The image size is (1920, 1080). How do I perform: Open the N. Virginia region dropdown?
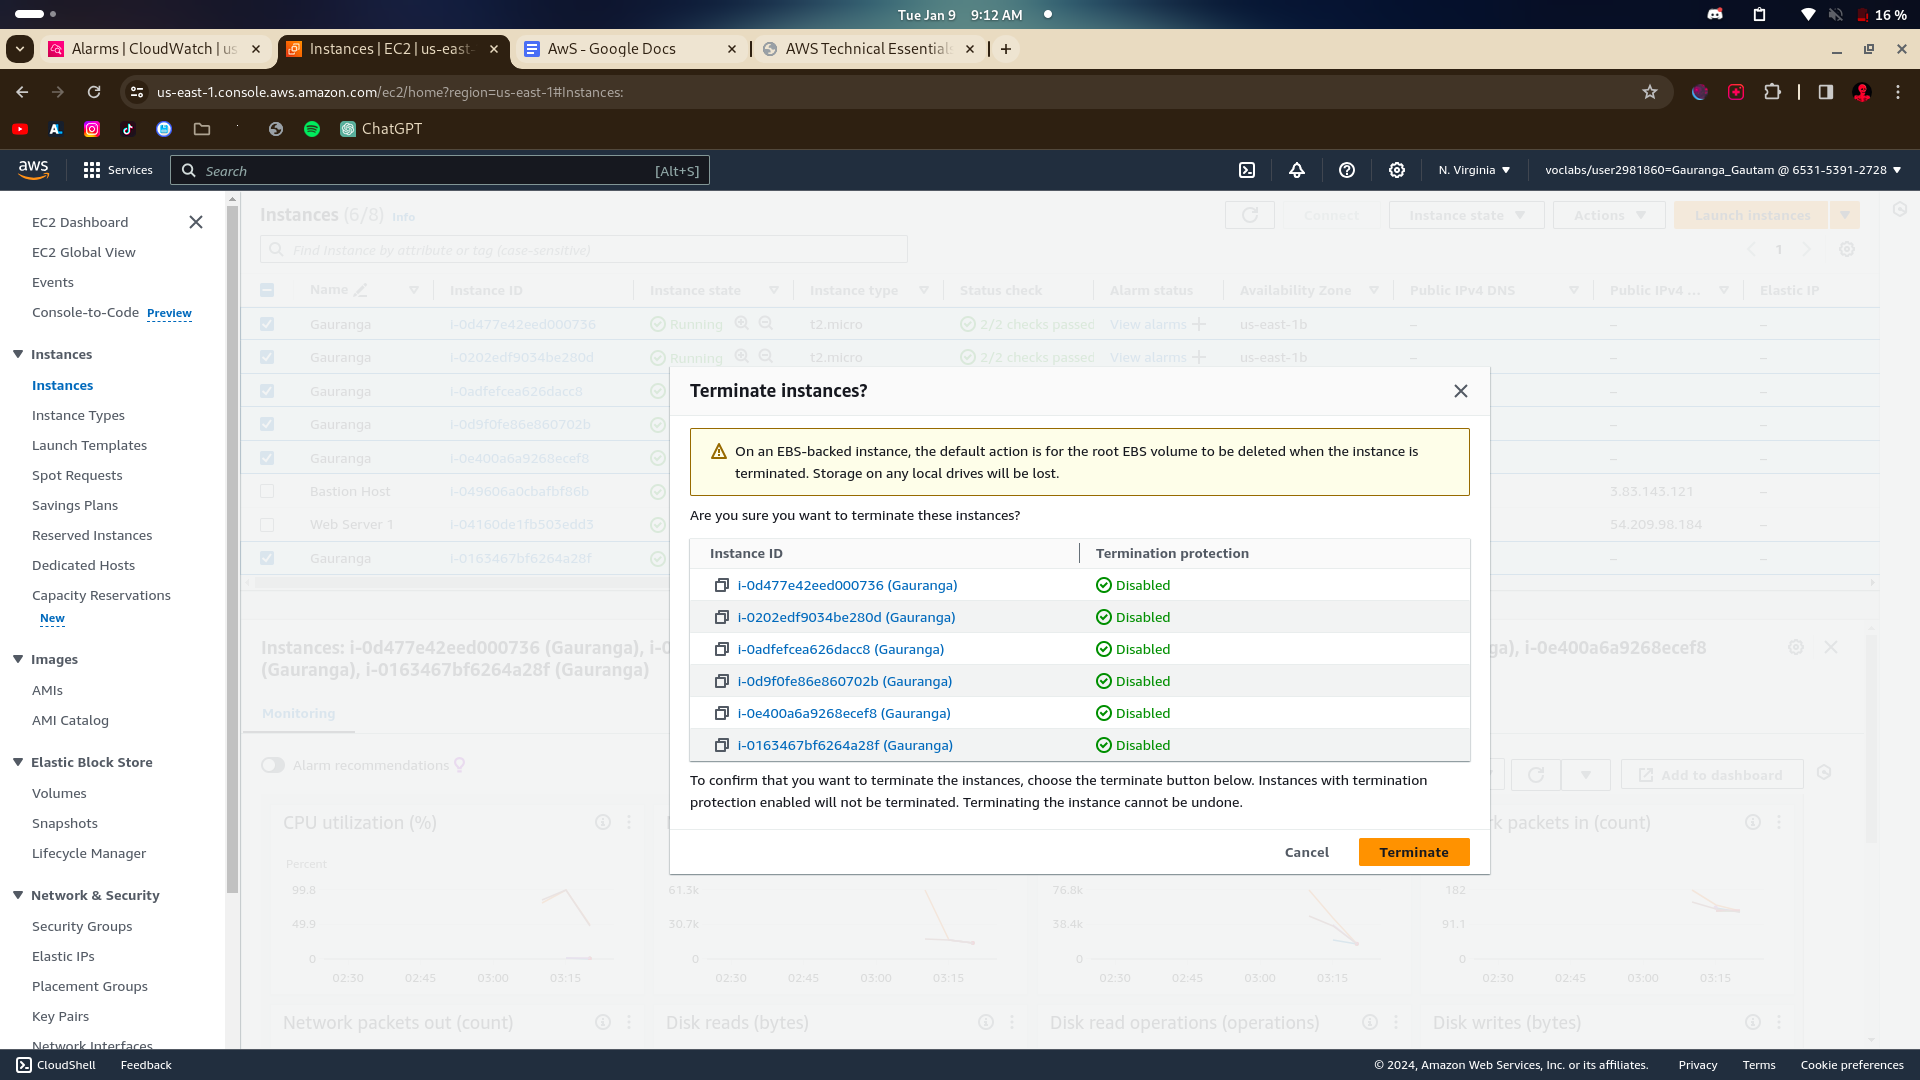click(1474, 170)
